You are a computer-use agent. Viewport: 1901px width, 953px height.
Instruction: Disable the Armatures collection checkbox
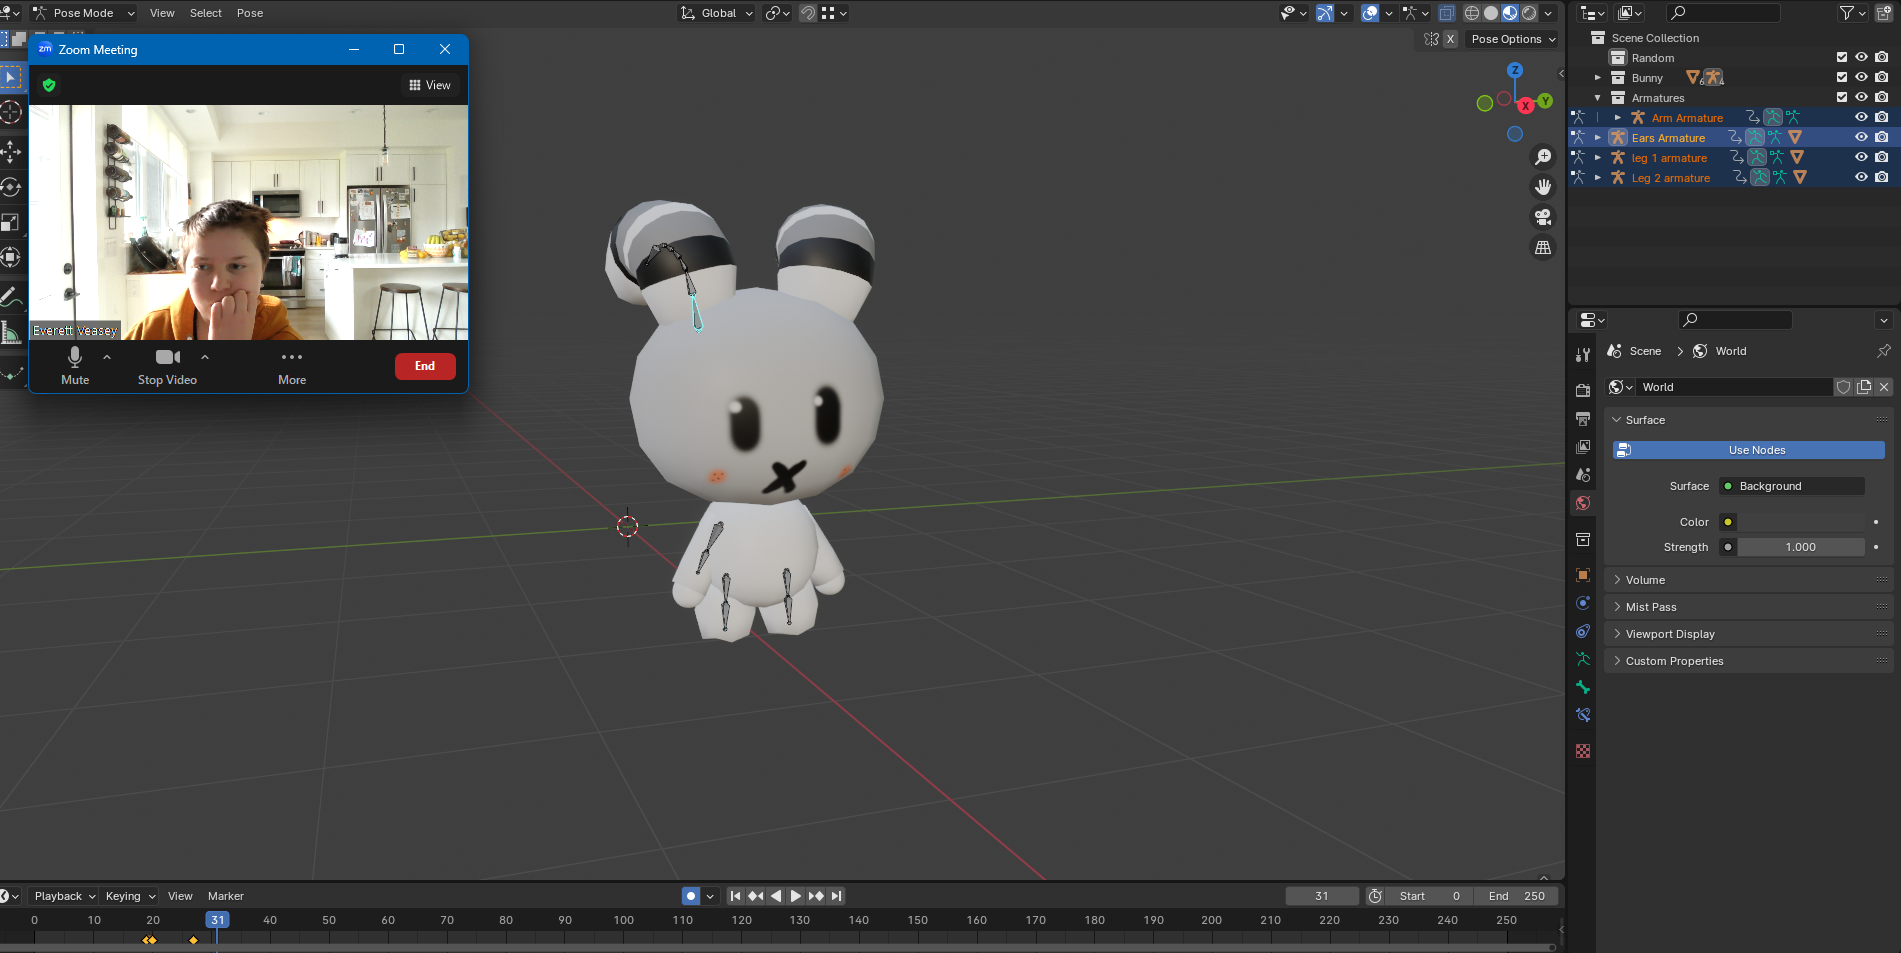pyautogui.click(x=1841, y=97)
